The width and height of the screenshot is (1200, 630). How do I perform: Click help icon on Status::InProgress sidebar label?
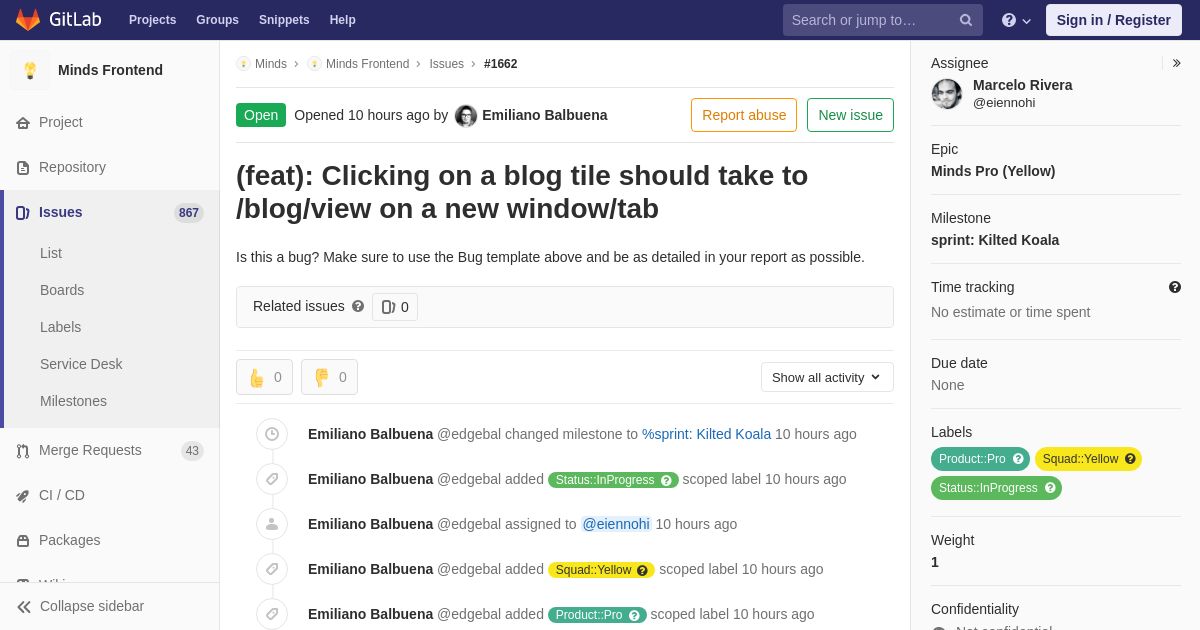1050,488
